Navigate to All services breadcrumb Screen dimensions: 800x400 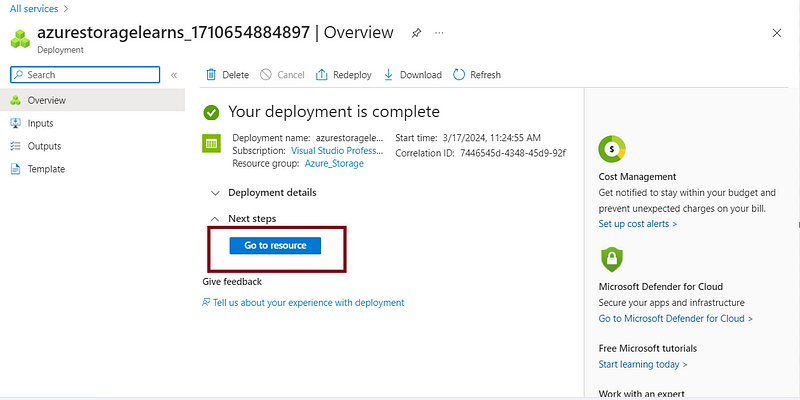click(x=34, y=9)
